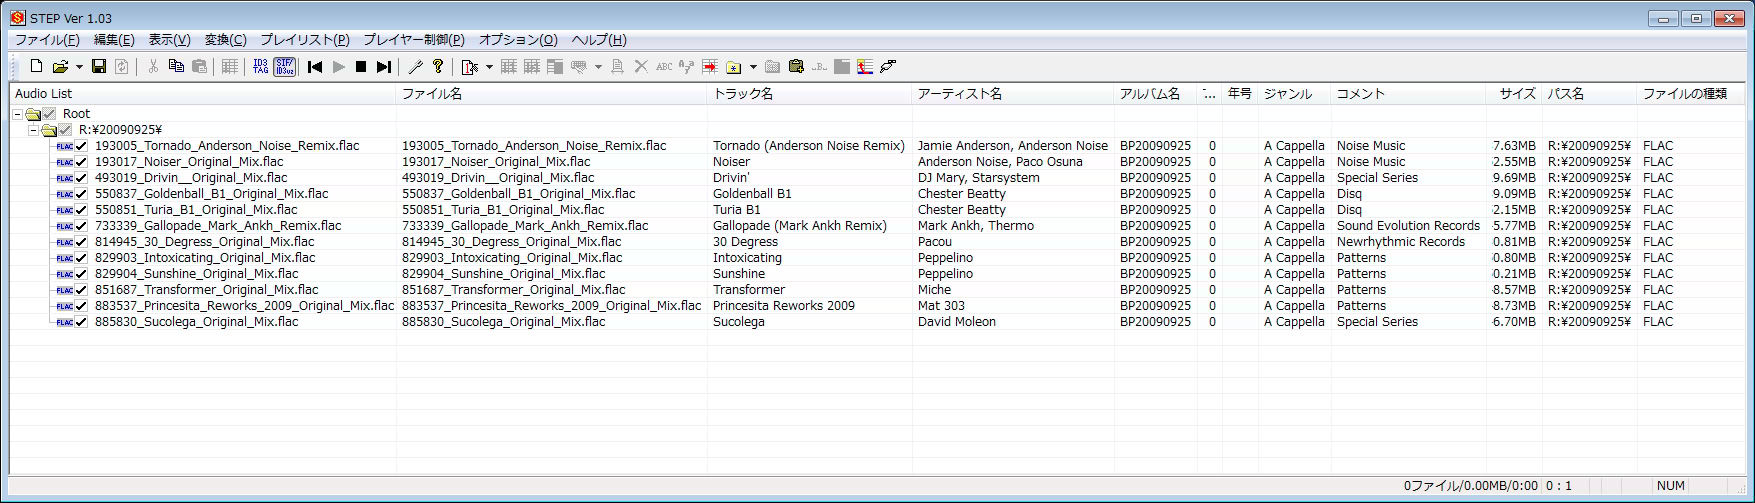Toggle the Root node checkbox
Image resolution: width=1755 pixels, height=503 pixels.
pyautogui.click(x=50, y=114)
